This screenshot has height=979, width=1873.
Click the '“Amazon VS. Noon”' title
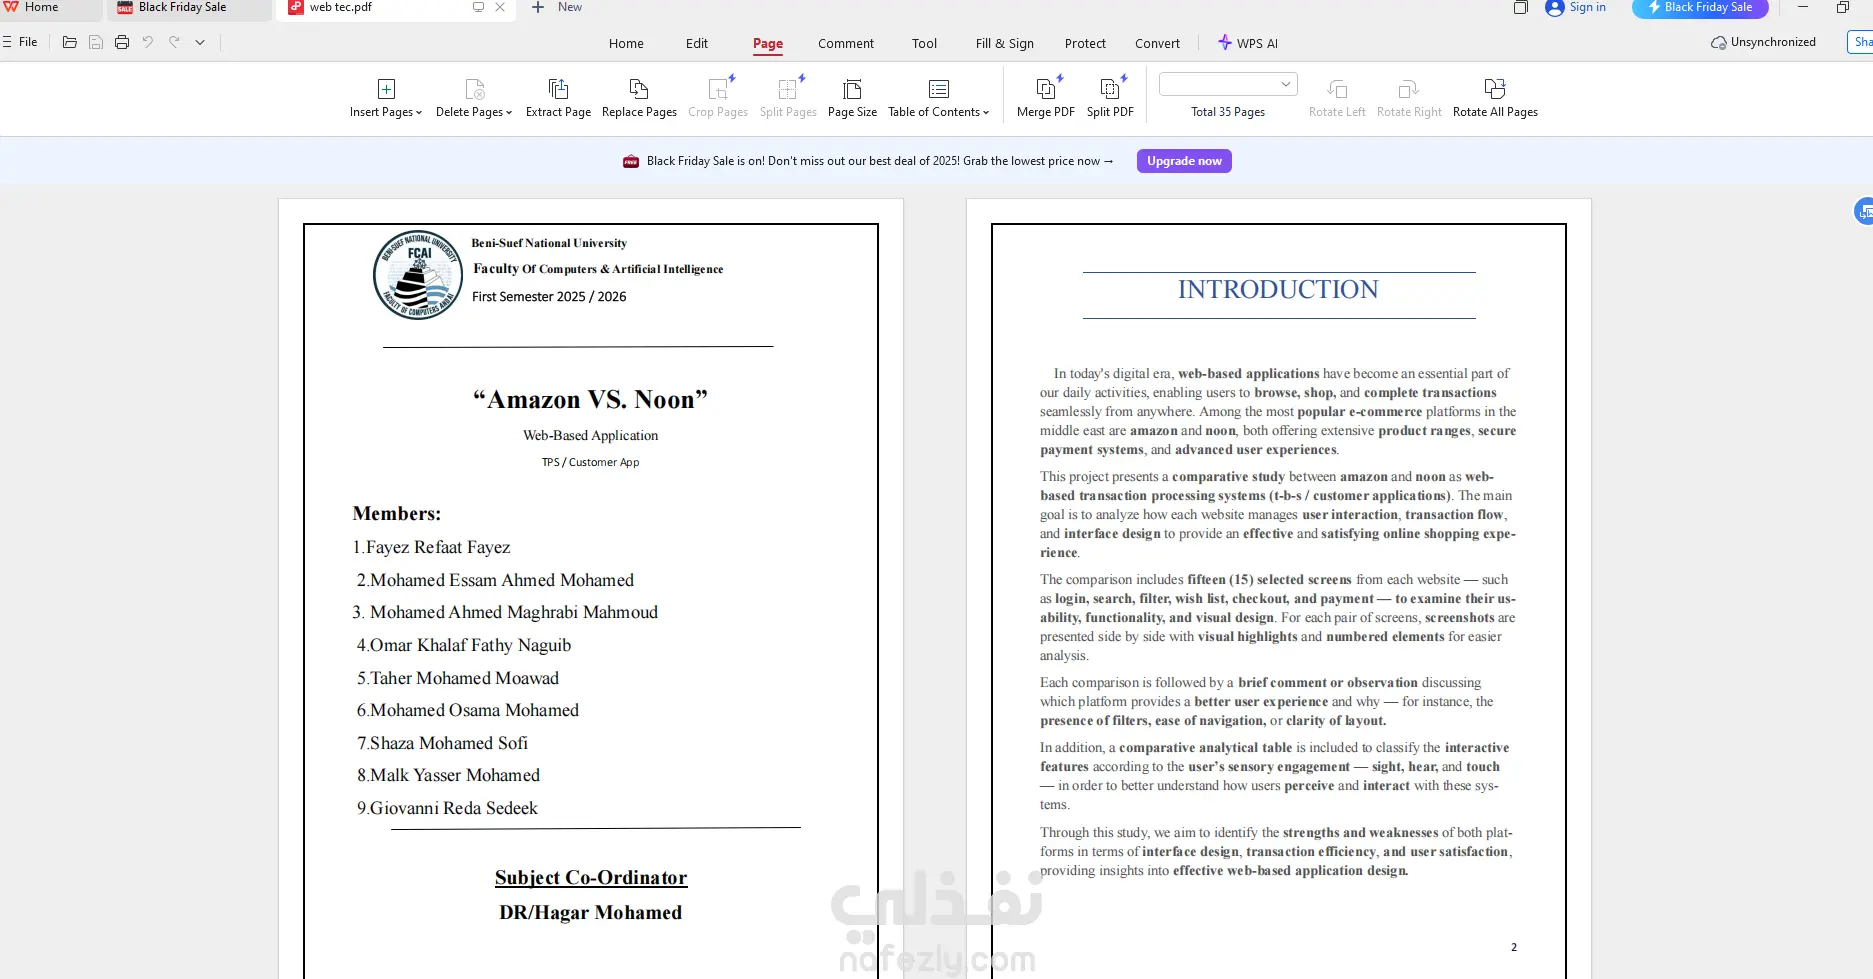(x=590, y=400)
